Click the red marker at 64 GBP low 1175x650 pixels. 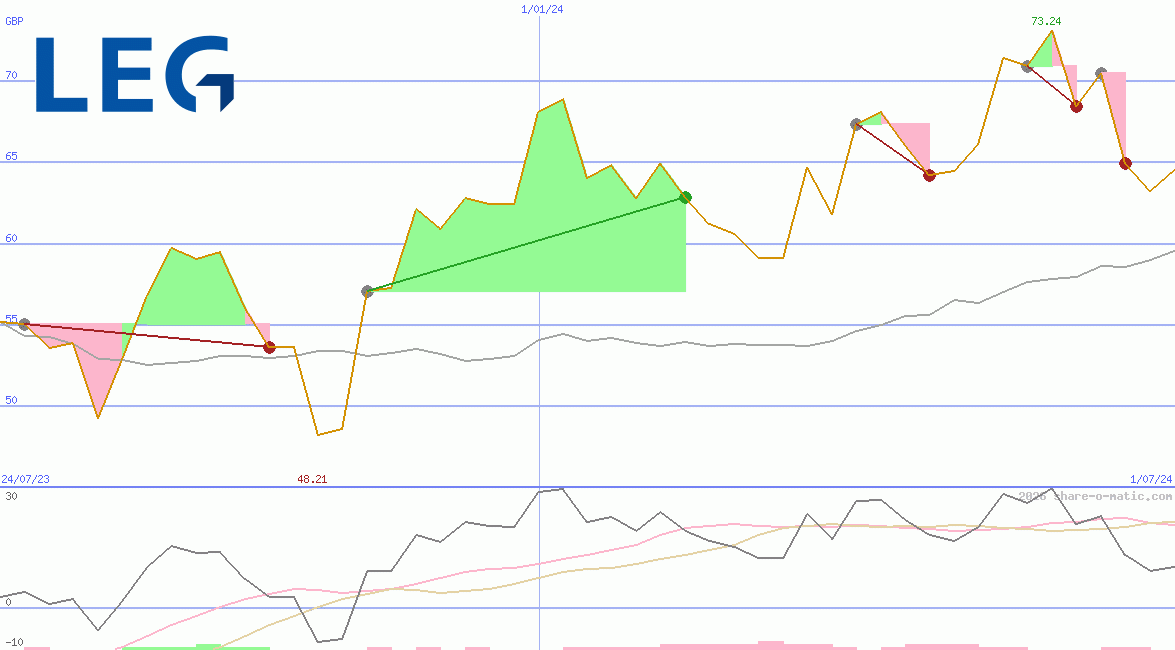click(x=929, y=175)
